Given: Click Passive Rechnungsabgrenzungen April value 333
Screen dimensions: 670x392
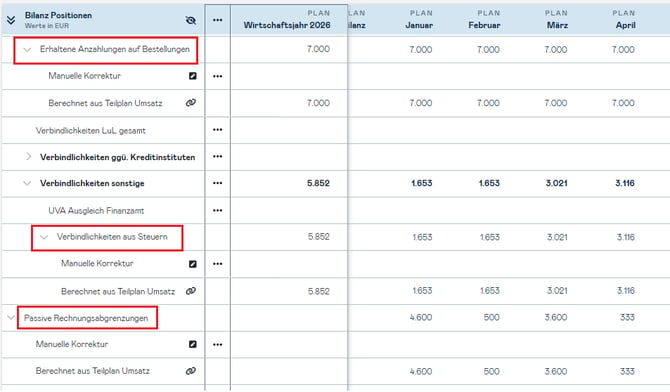Looking at the screenshot, I should 627,318.
